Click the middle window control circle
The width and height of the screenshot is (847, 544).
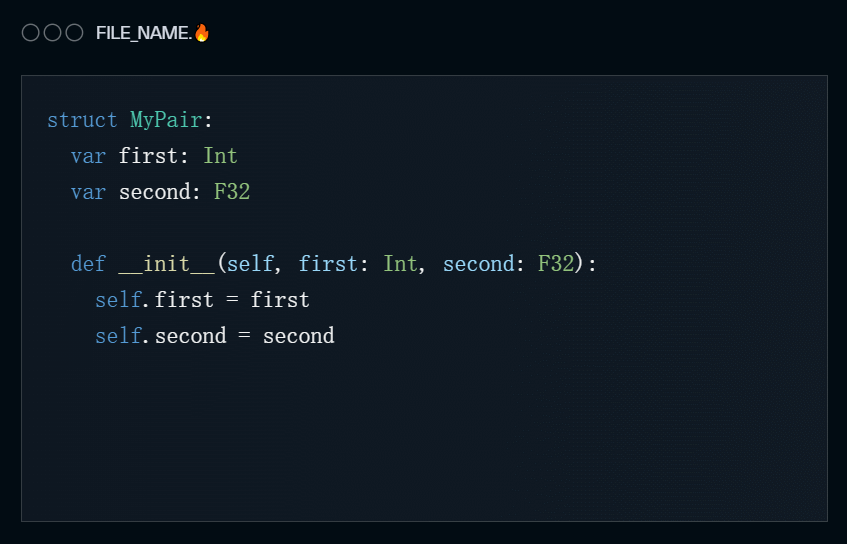pos(52,33)
